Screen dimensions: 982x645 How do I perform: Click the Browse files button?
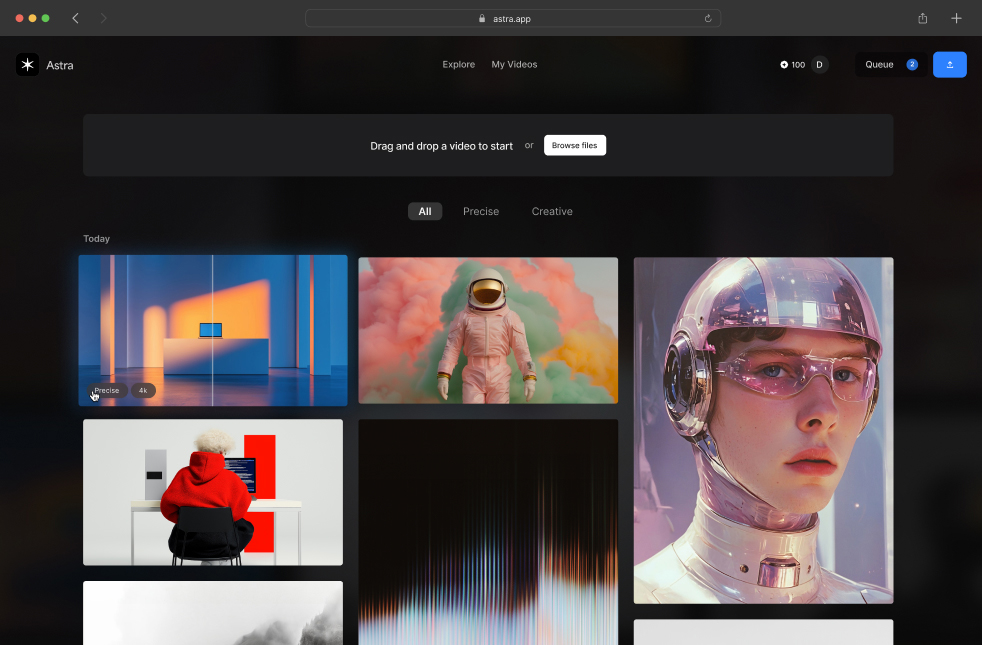point(574,145)
